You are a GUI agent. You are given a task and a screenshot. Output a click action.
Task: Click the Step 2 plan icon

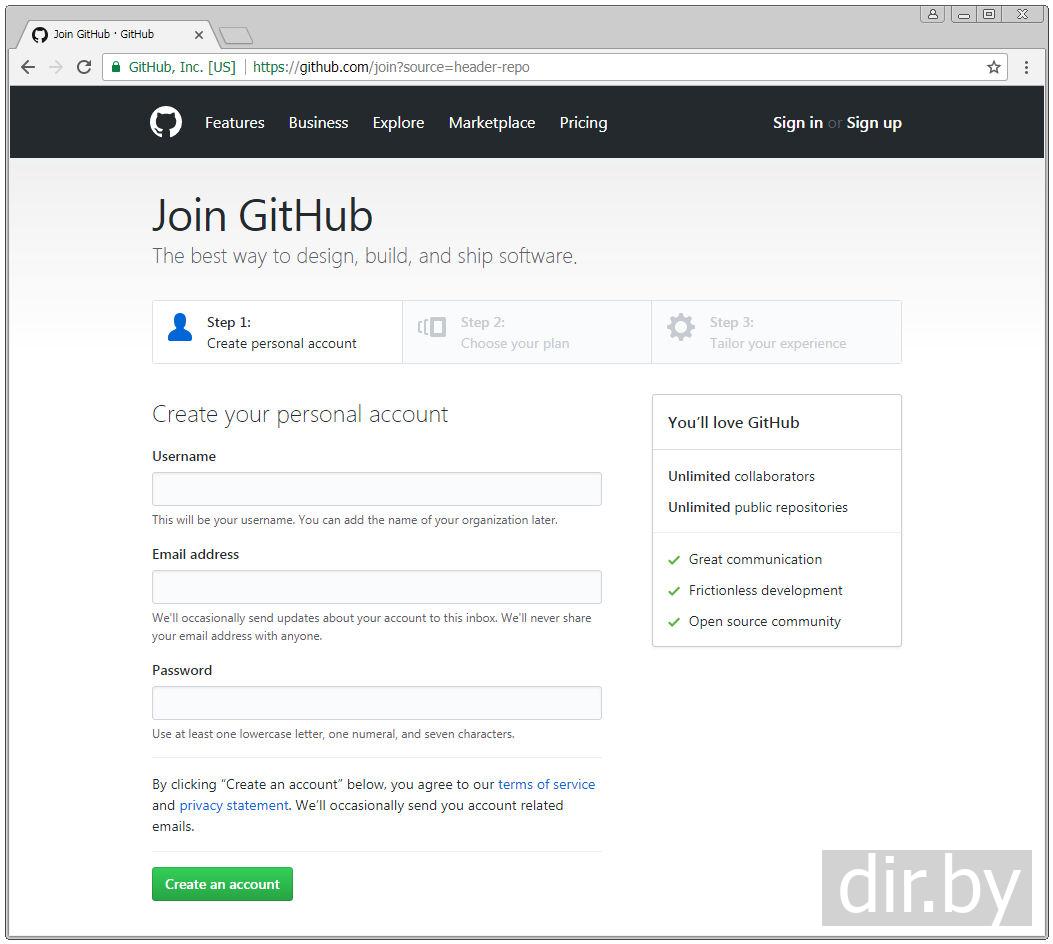[x=432, y=327]
